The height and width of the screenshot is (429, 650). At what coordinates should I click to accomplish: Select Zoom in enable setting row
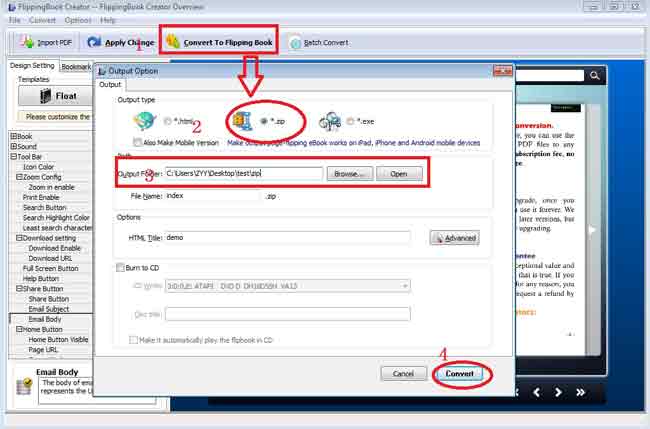click(x=51, y=187)
